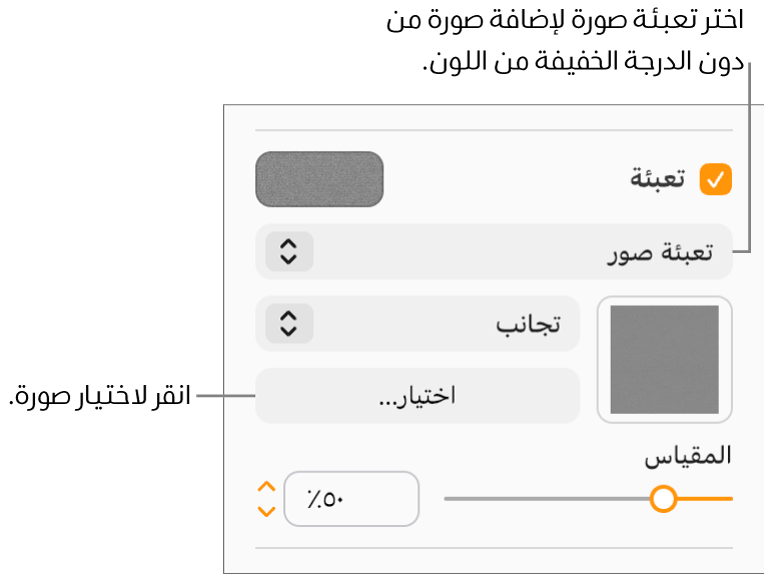The height and width of the screenshot is (574, 764).
Task: Click the bold تعبئة label text
Action: point(657,180)
